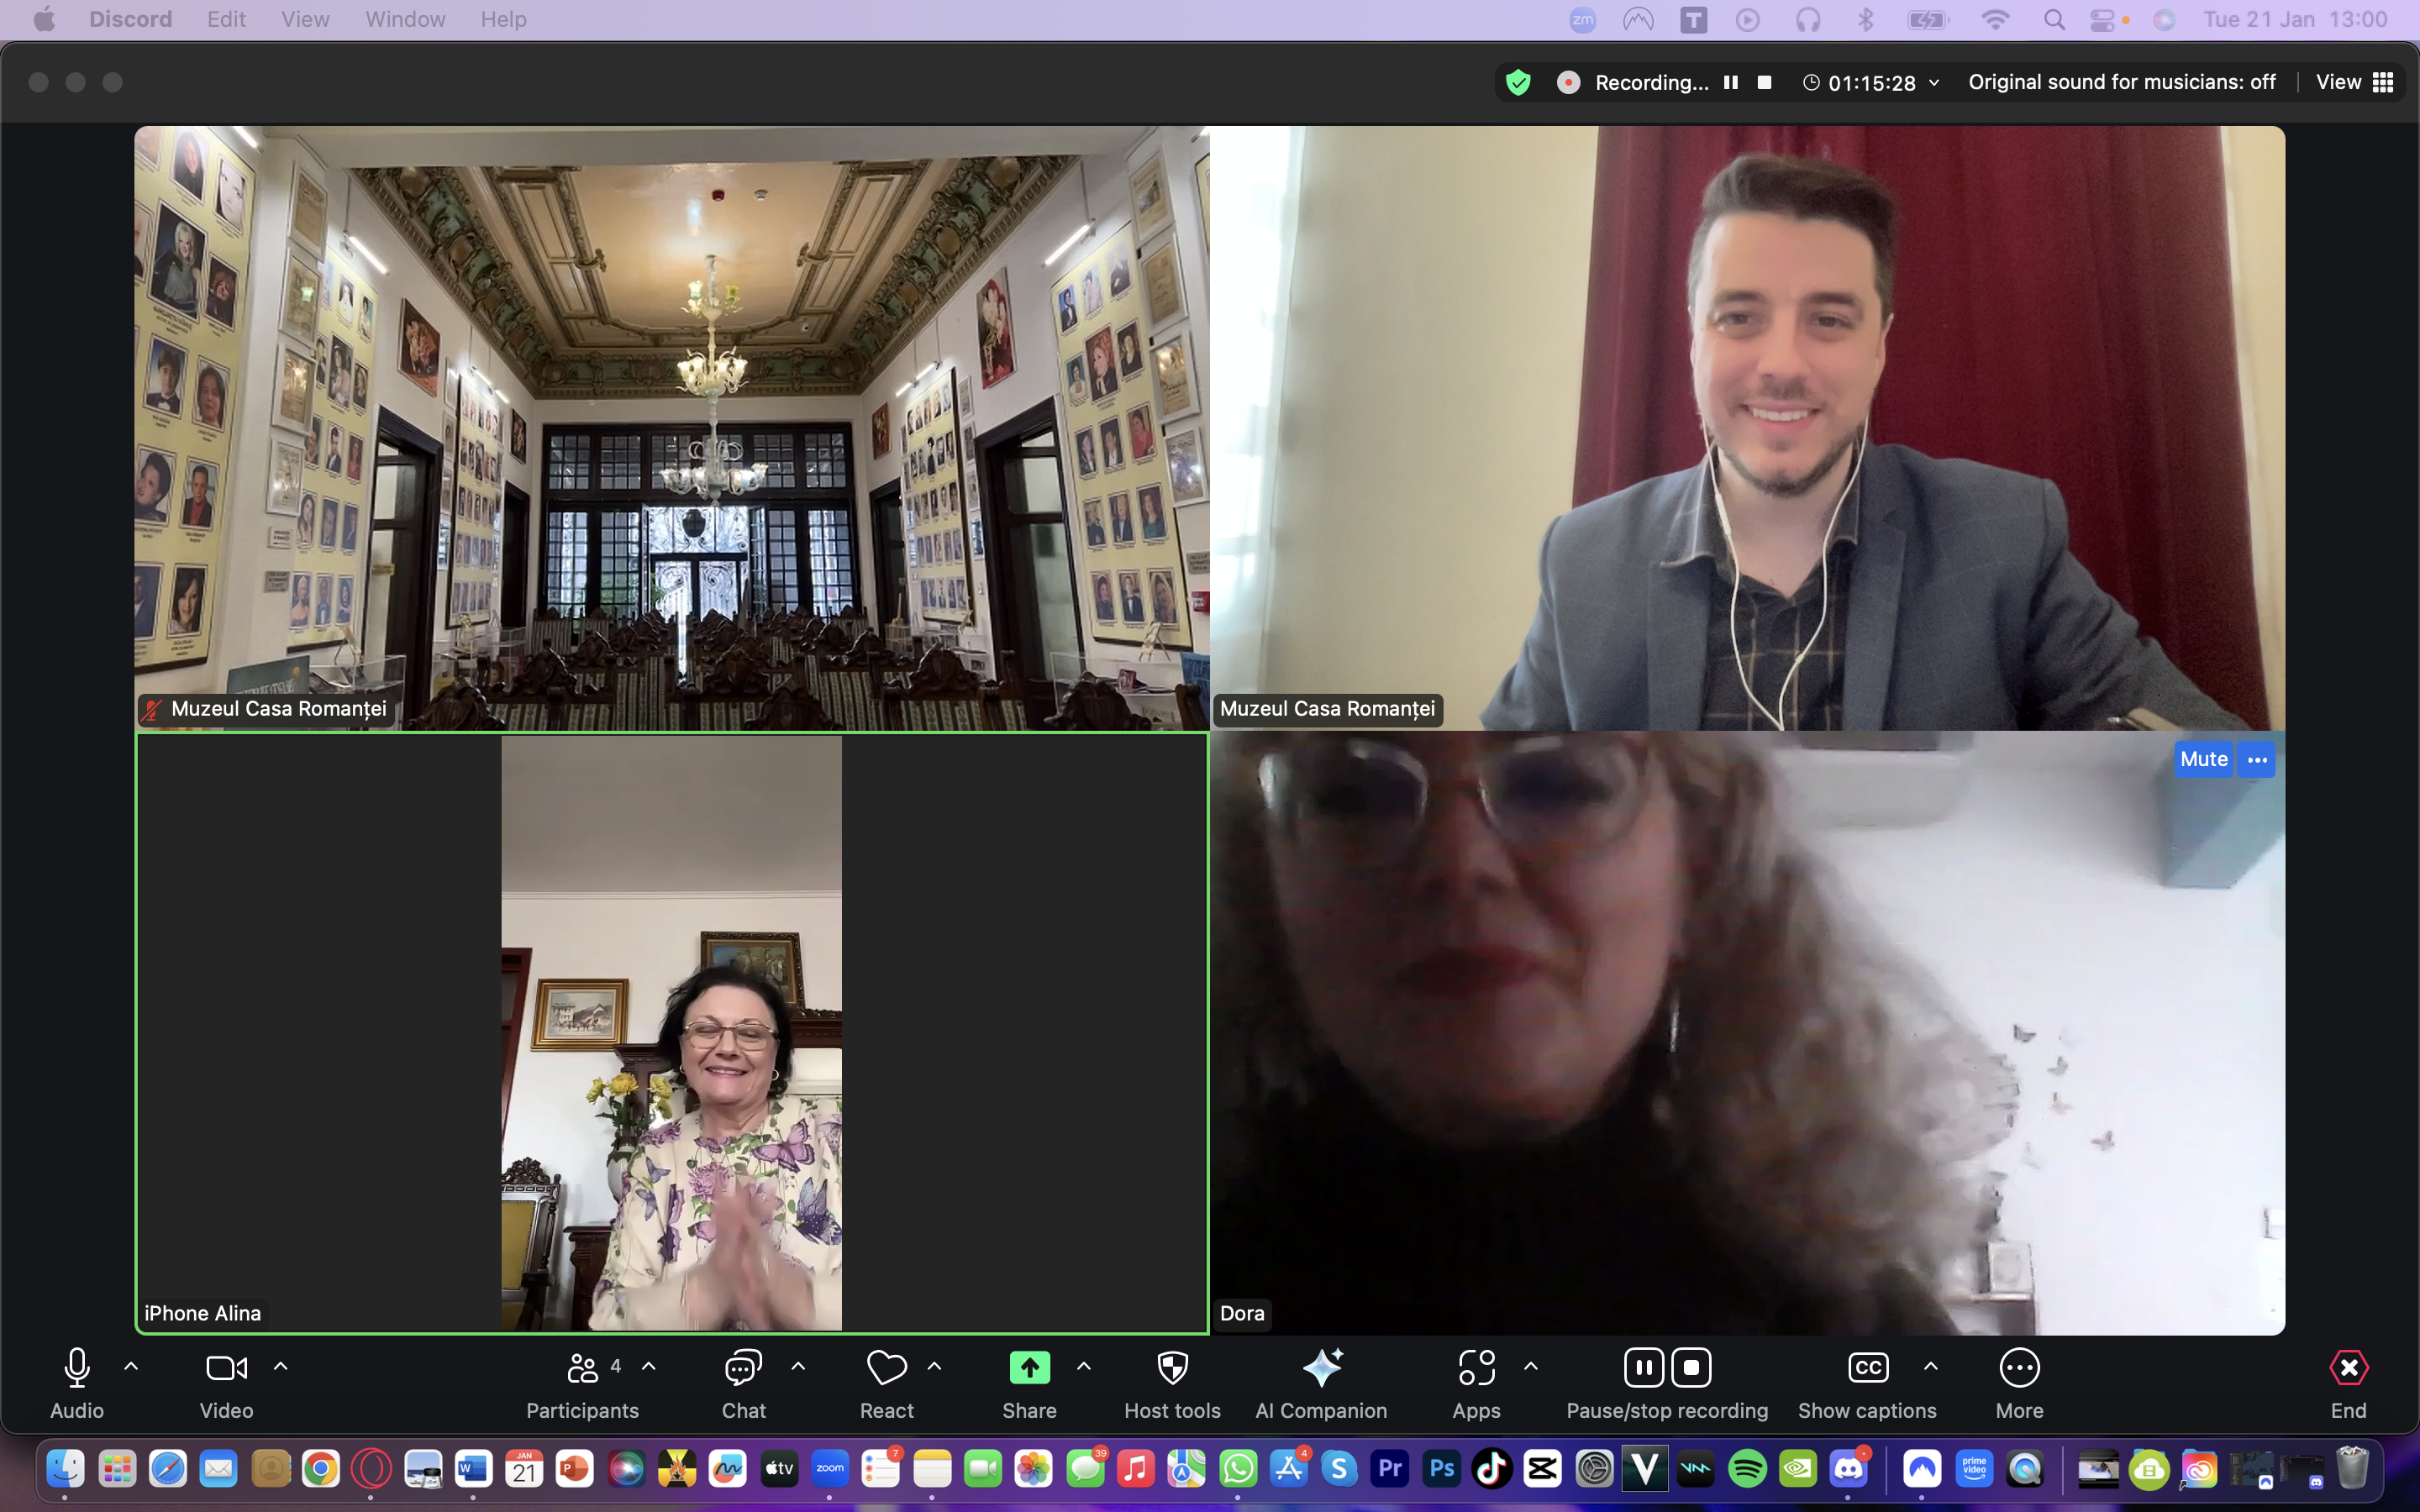2420x1512 pixels.
Task: Select the iPhone Alina video tile
Action: point(671,1033)
